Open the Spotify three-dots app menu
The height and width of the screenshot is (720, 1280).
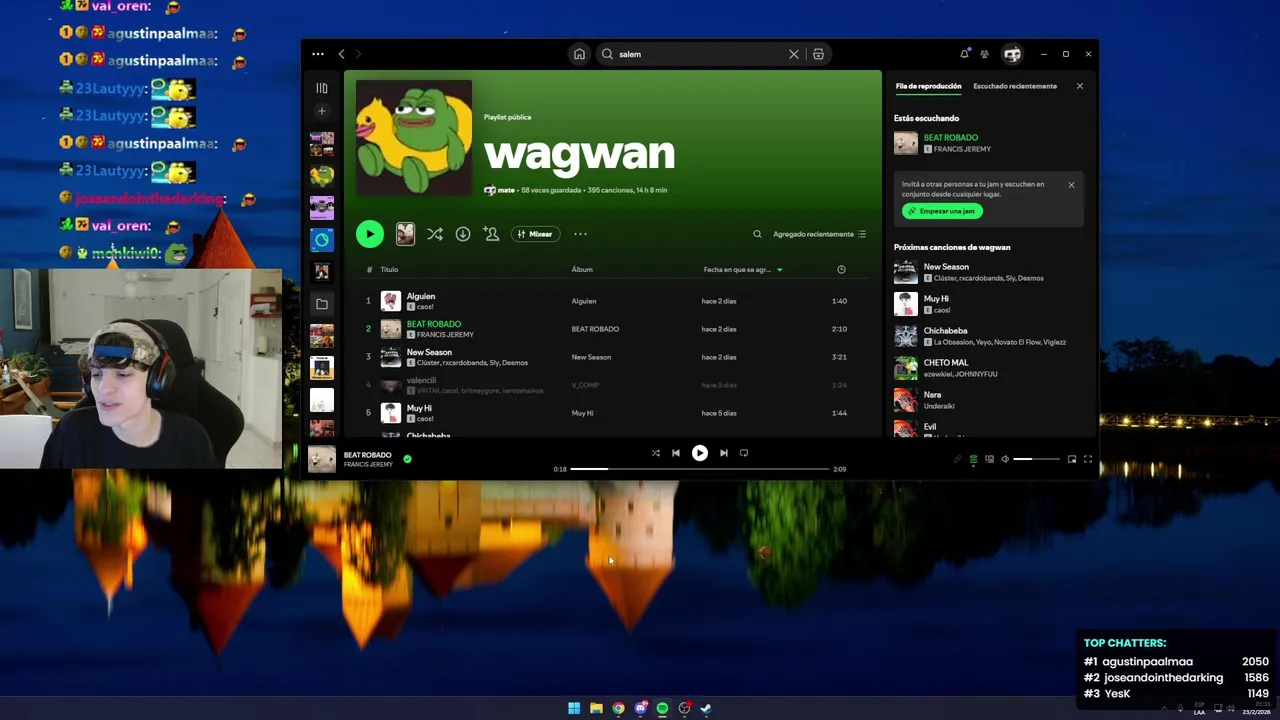pos(318,54)
